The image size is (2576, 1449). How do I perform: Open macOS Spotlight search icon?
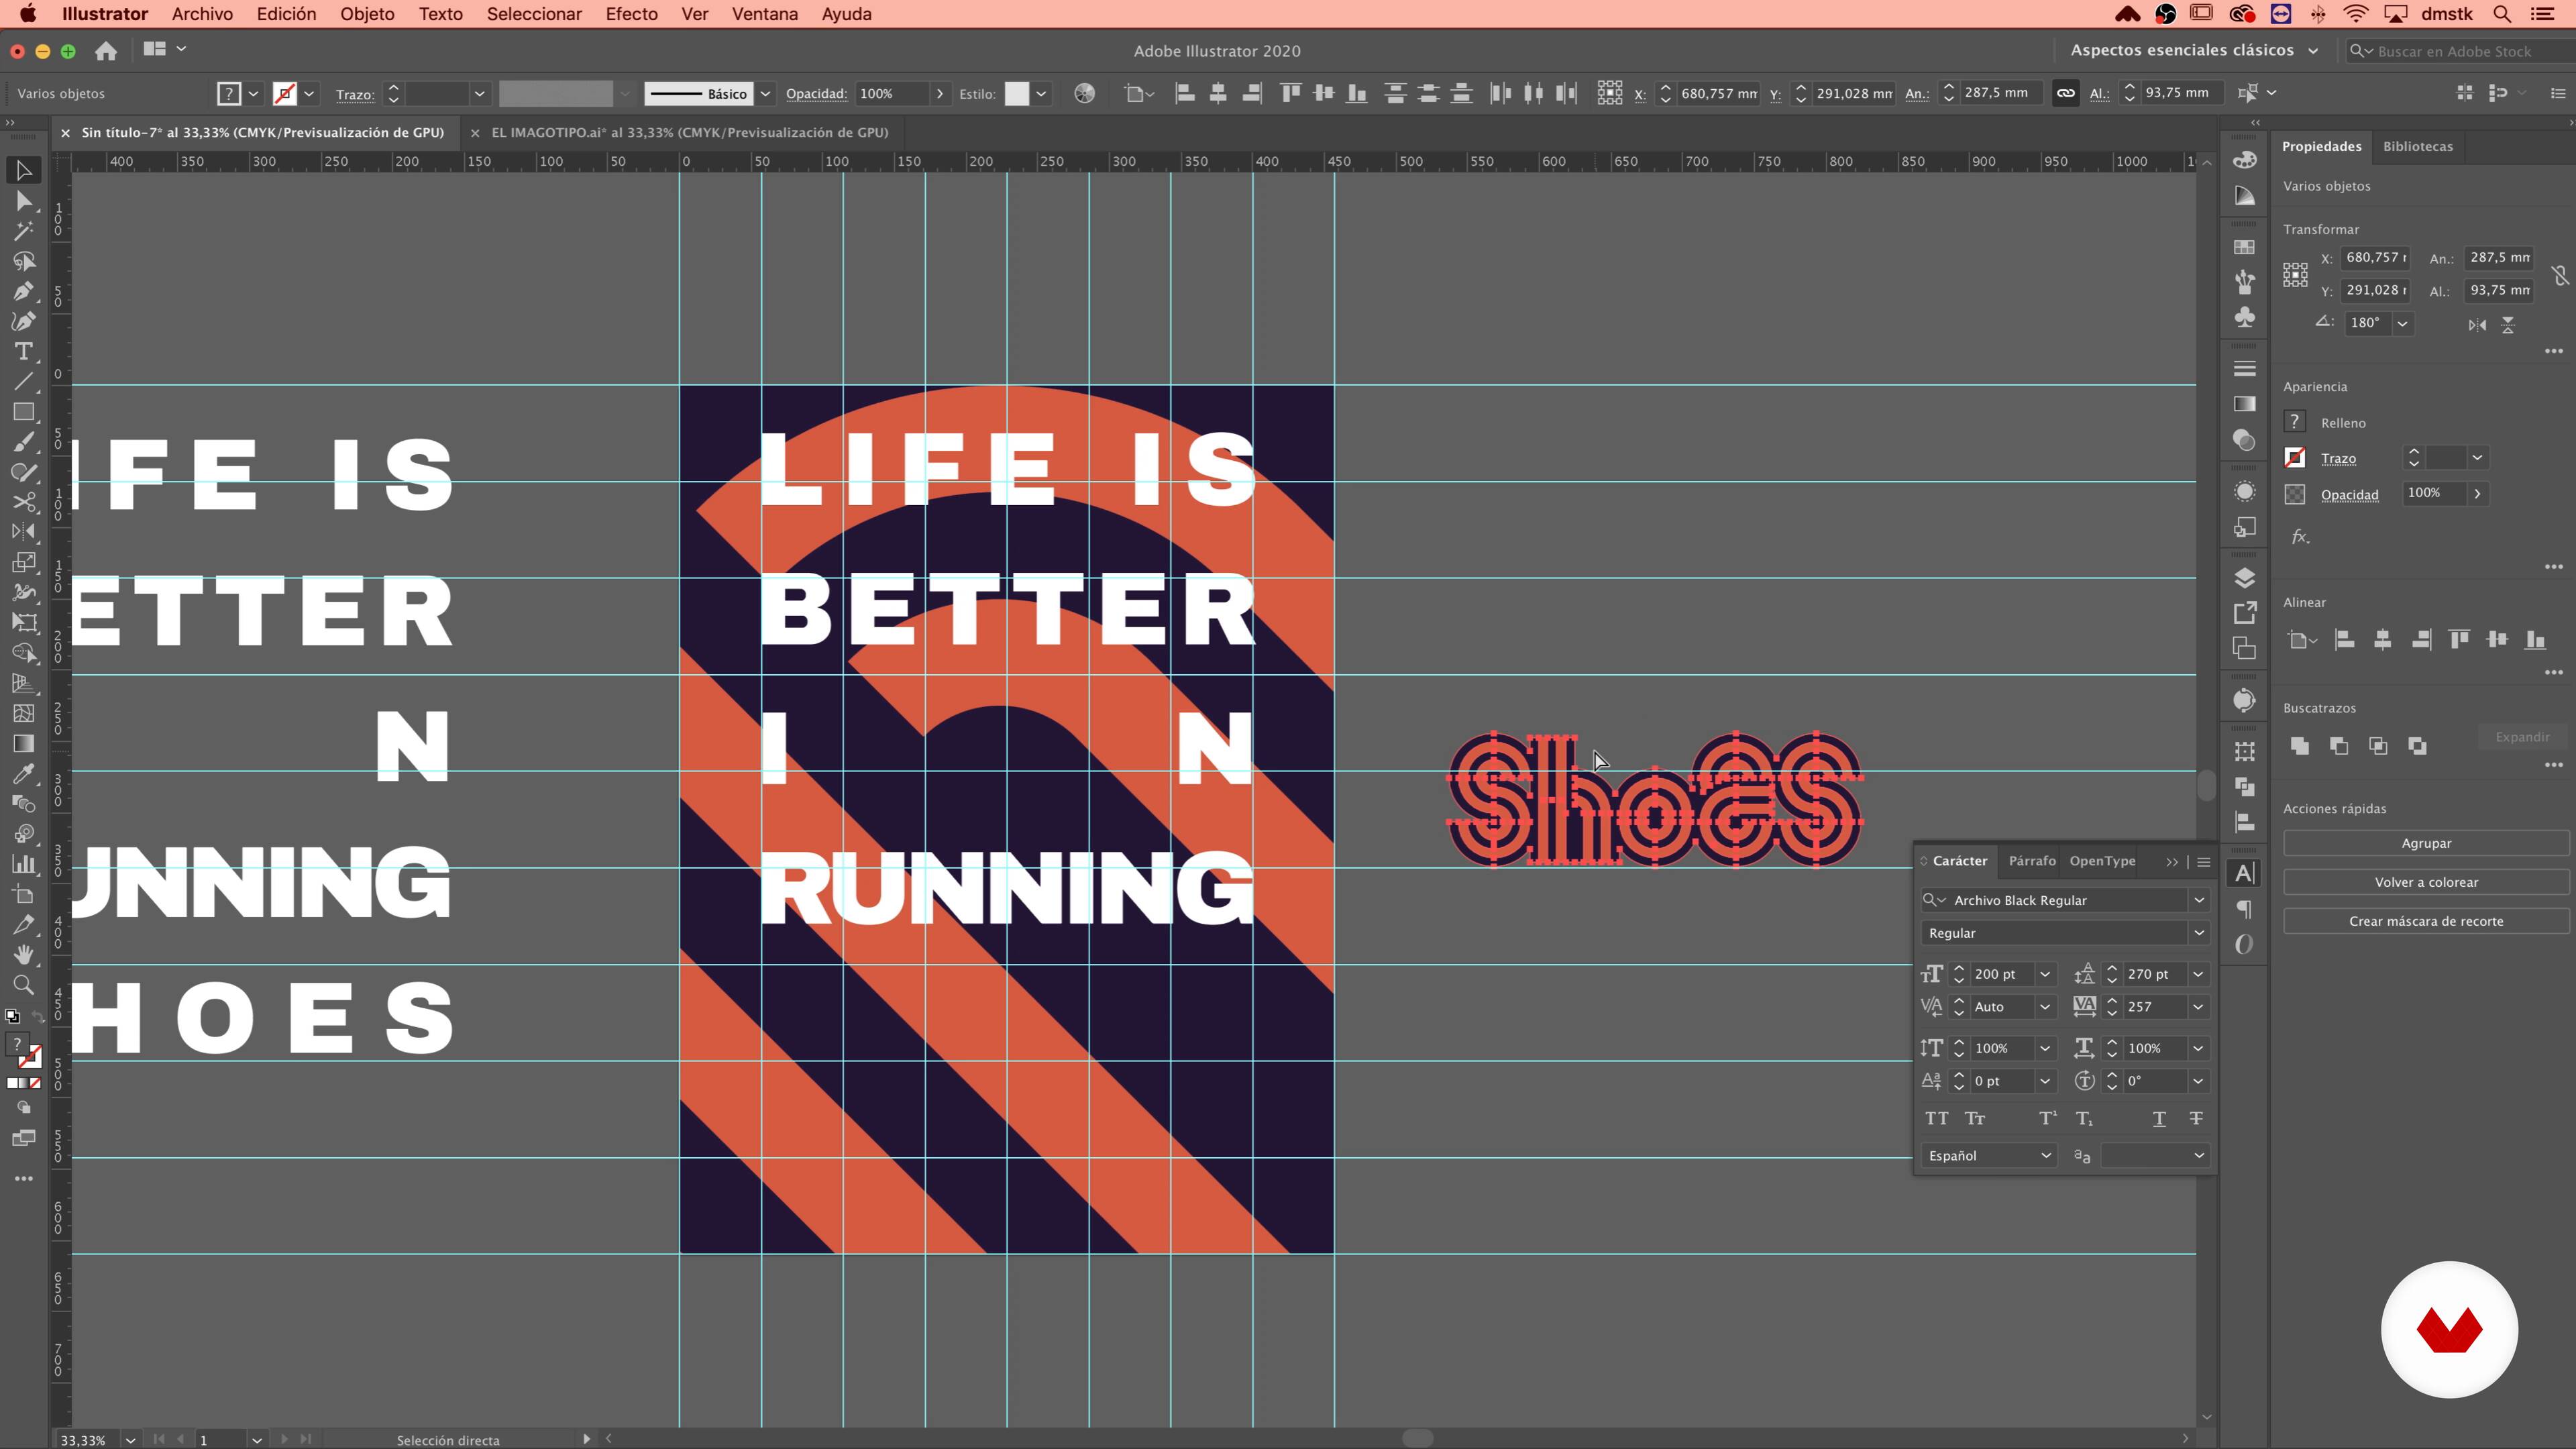tap(2501, 14)
